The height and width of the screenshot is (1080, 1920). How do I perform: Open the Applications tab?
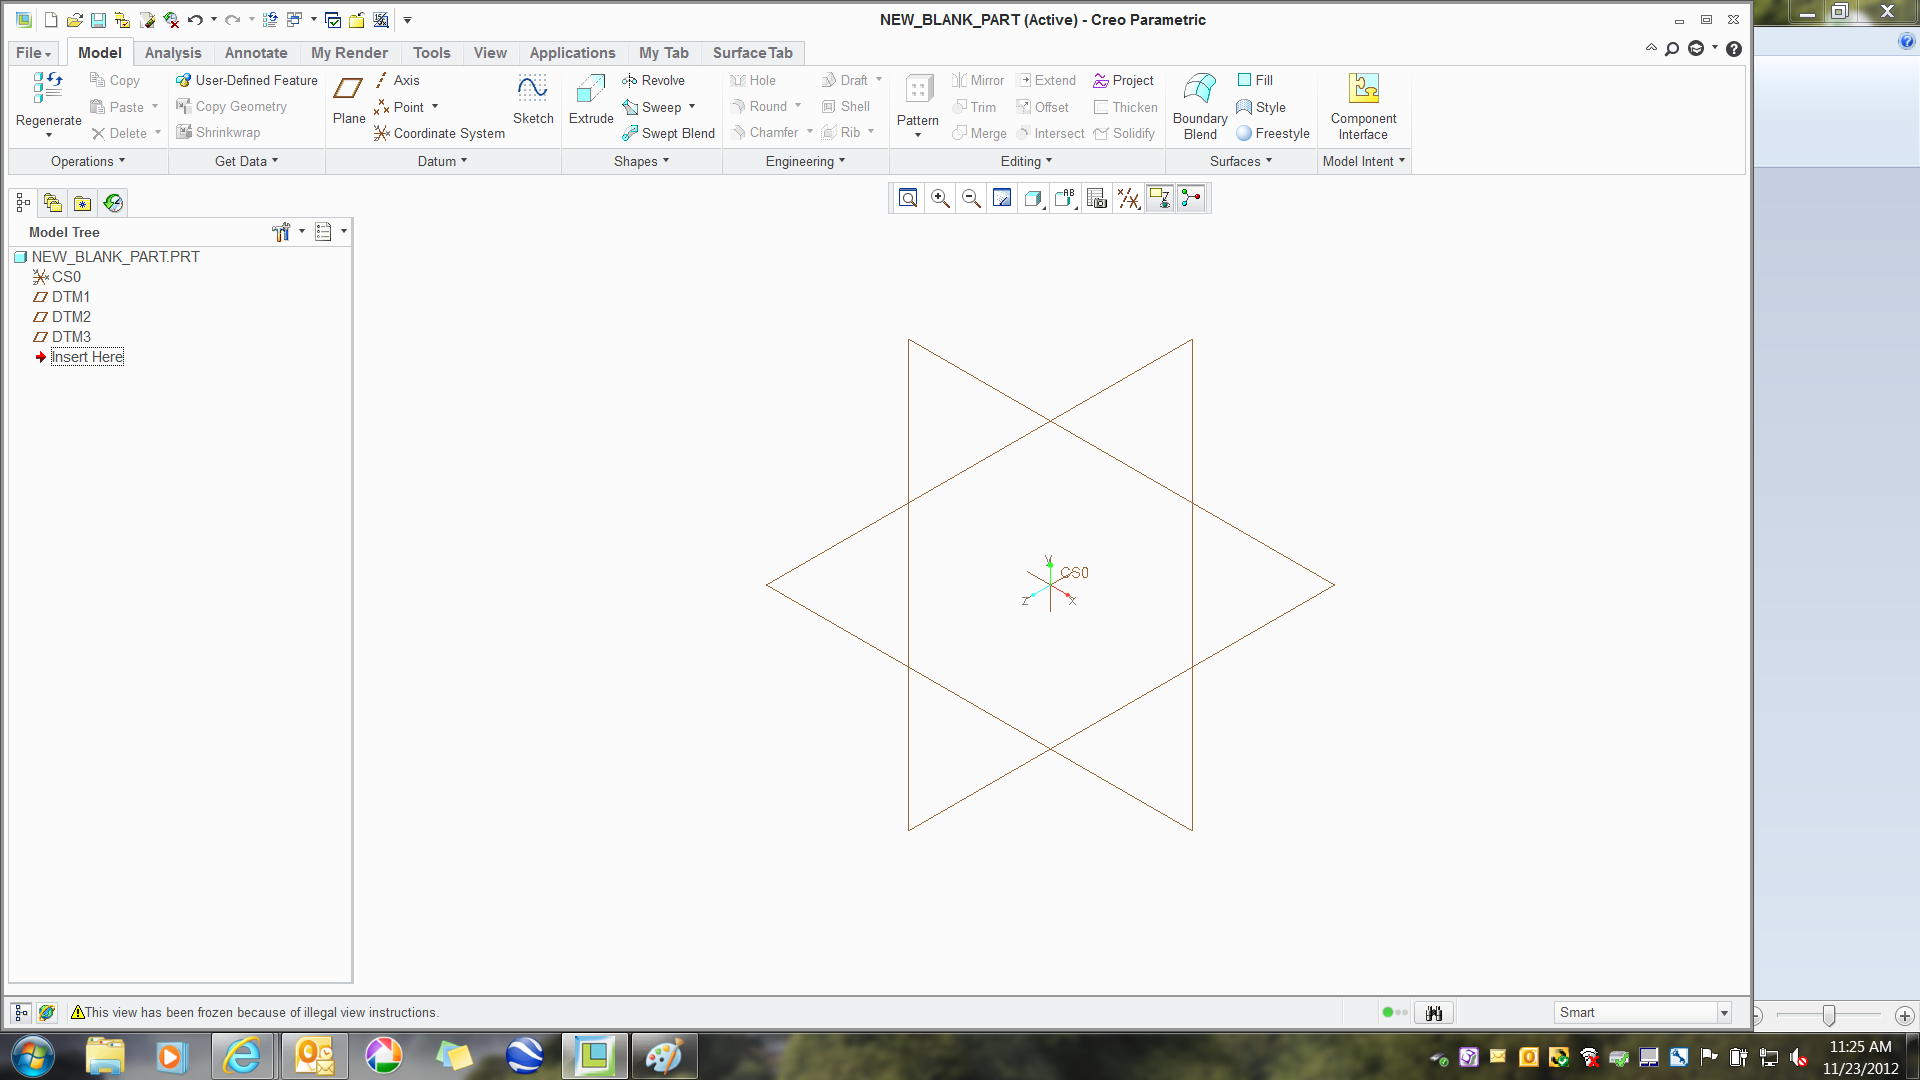click(572, 53)
